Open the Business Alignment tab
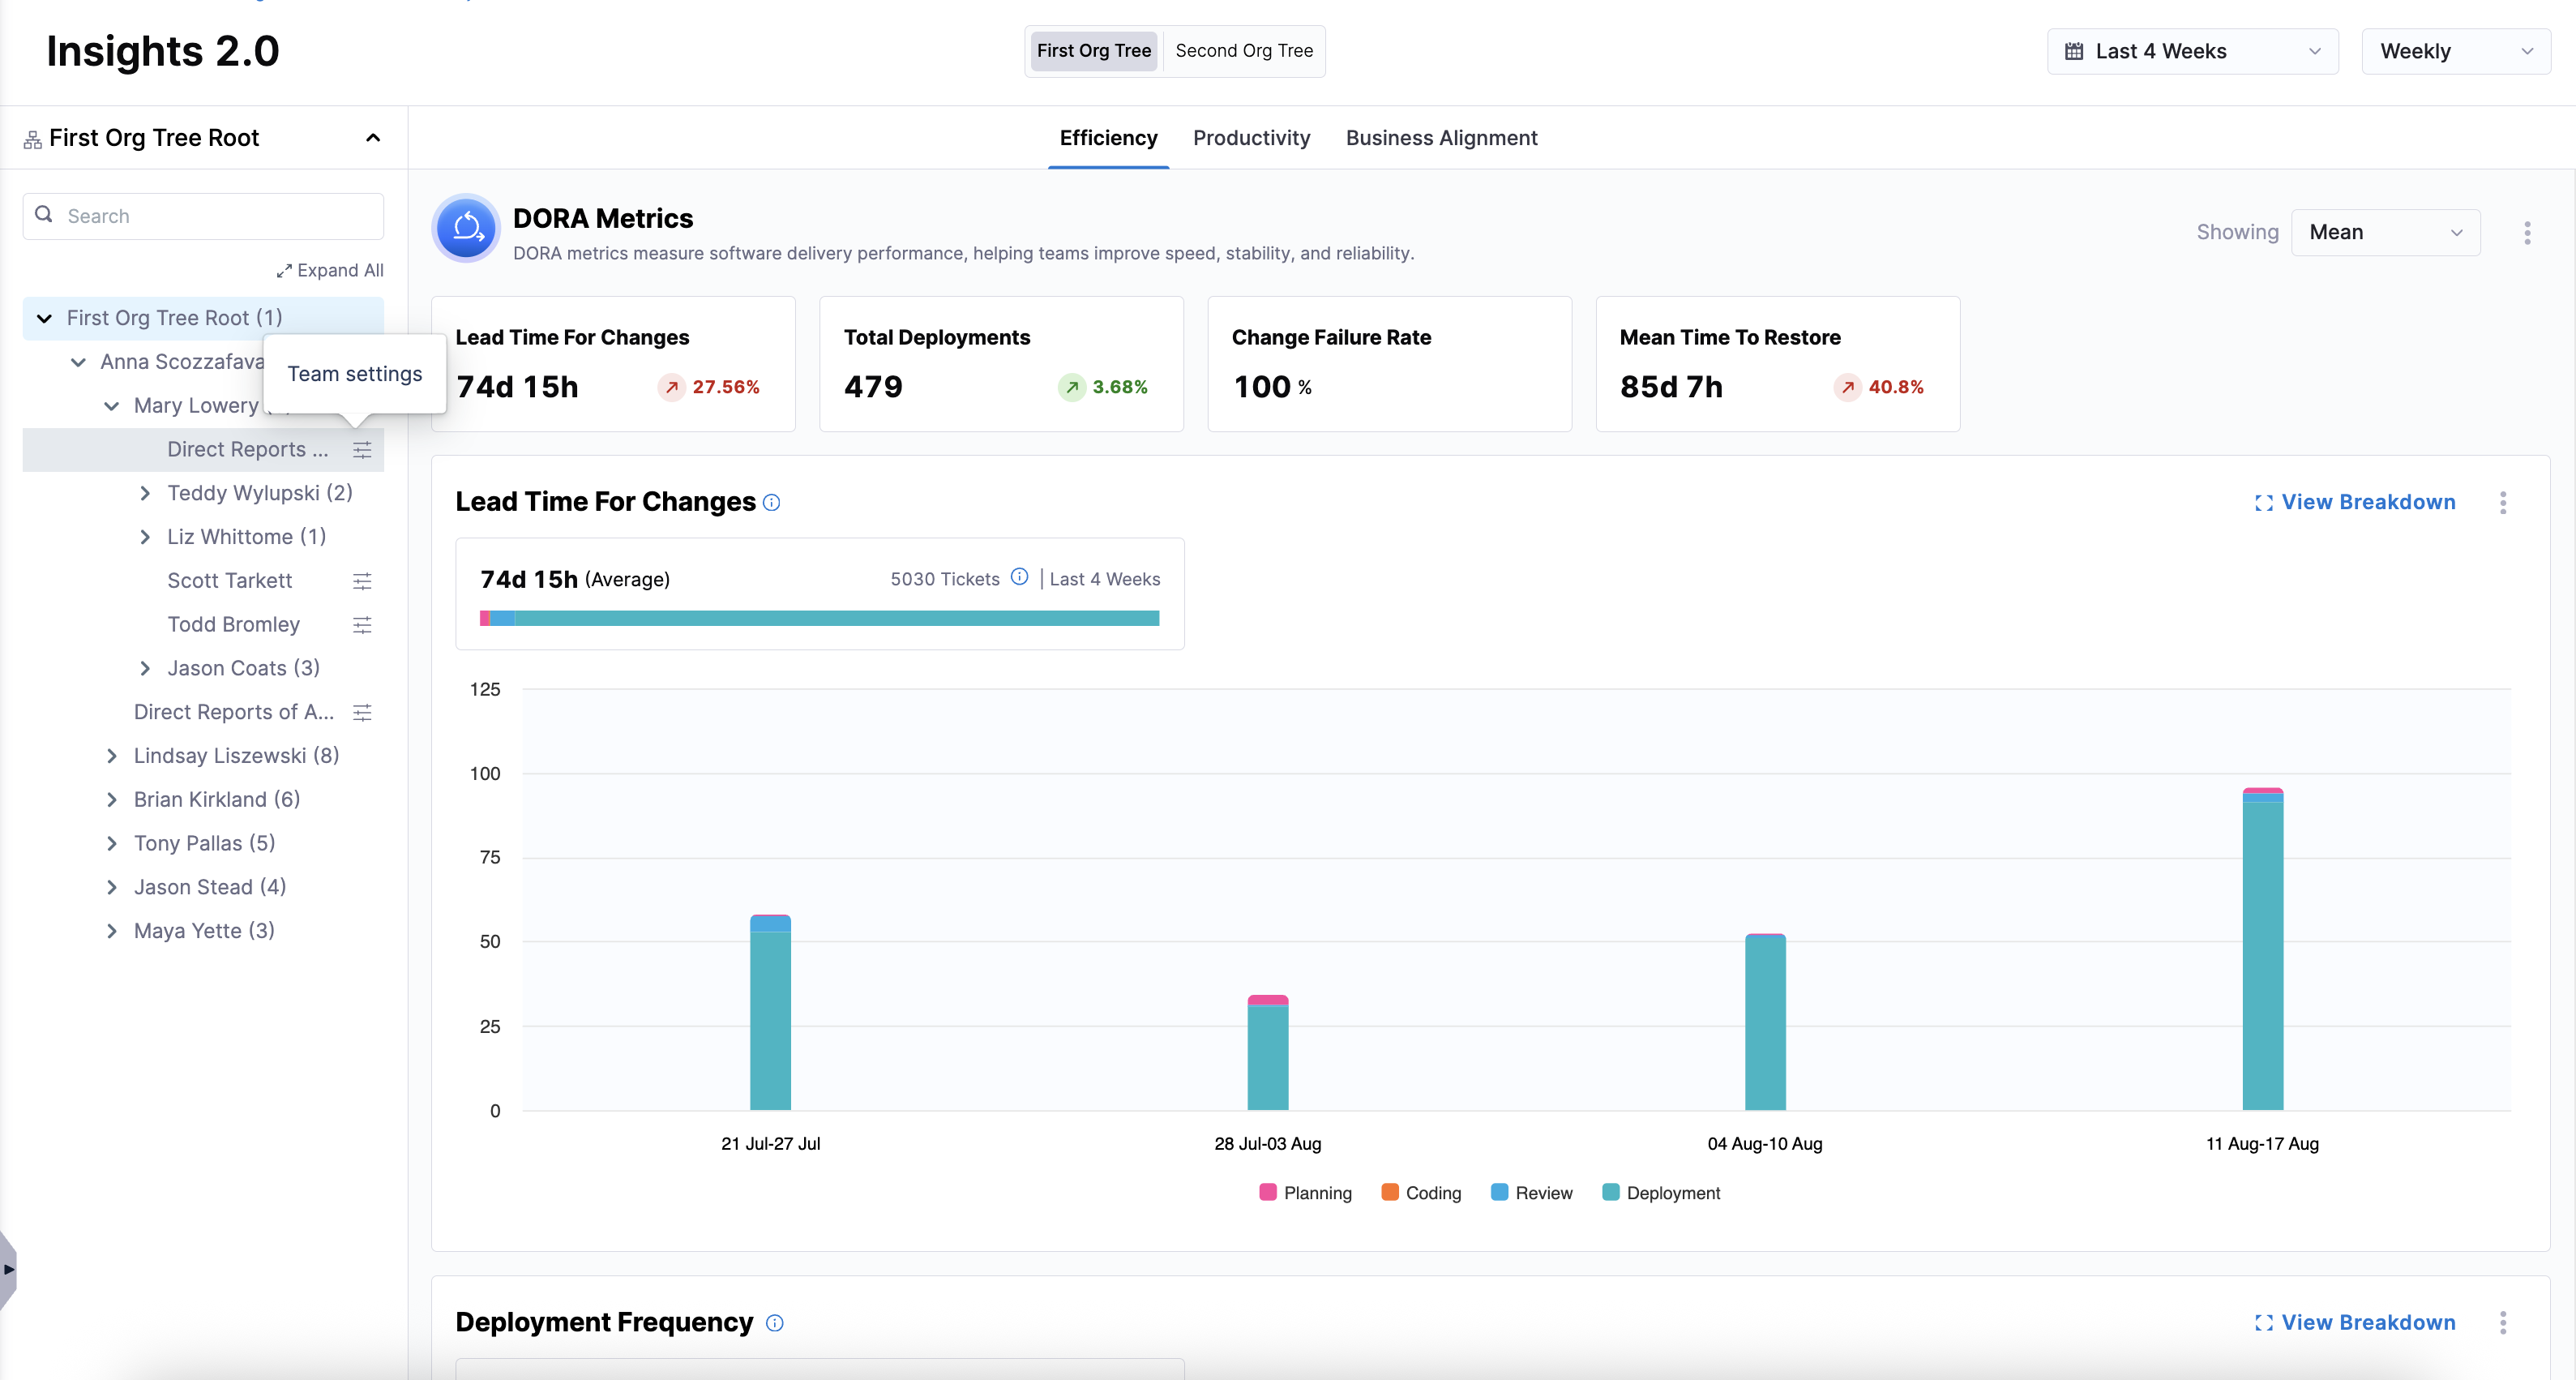Screen dimensions: 2576x1380 (1441, 138)
